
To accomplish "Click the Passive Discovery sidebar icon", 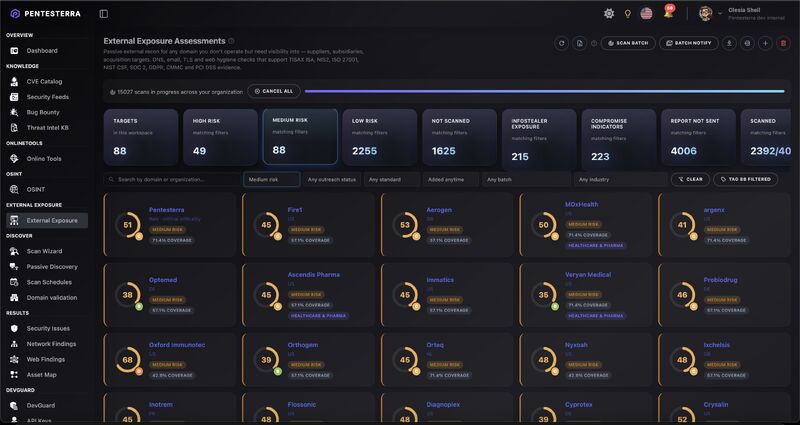I will (x=15, y=266).
